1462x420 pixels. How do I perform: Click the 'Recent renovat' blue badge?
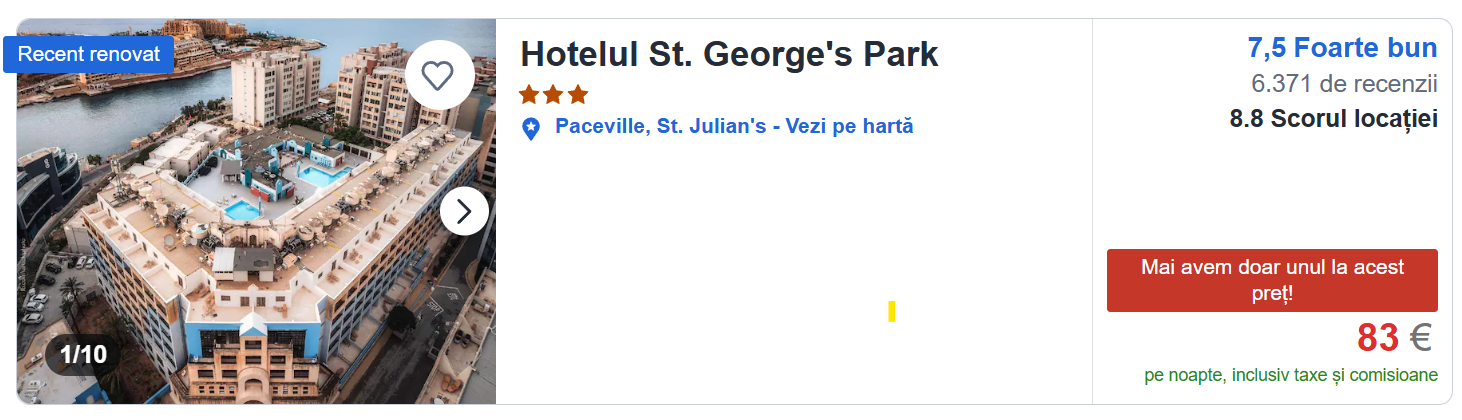coord(89,55)
